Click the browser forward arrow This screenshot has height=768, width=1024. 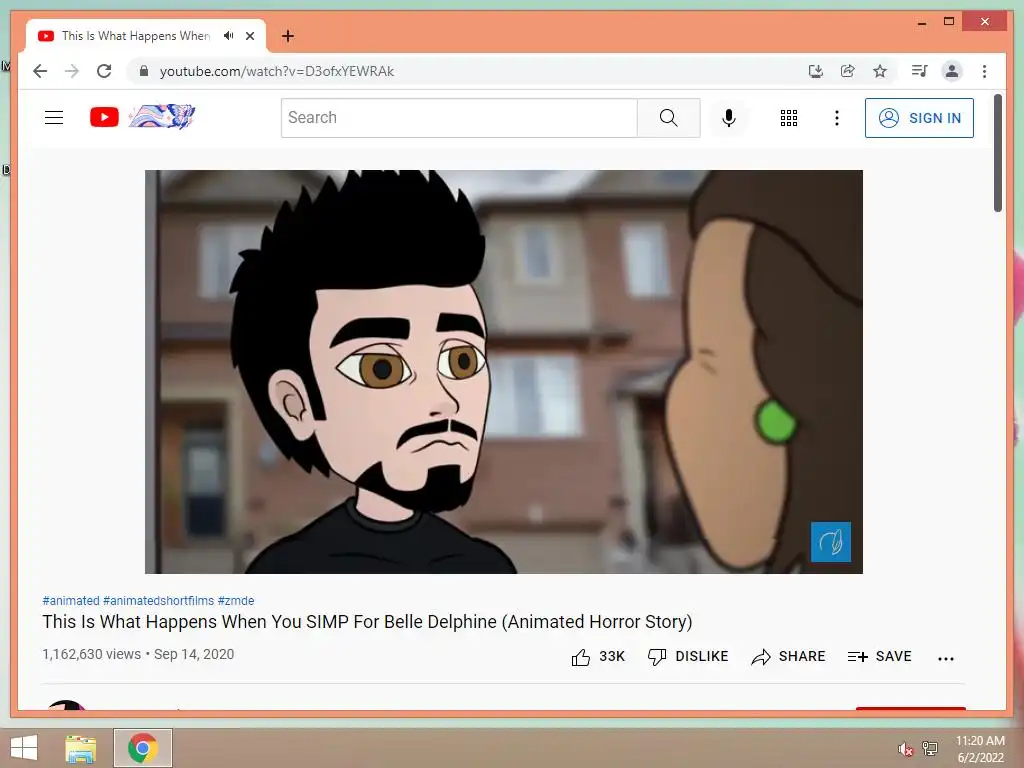coord(72,71)
